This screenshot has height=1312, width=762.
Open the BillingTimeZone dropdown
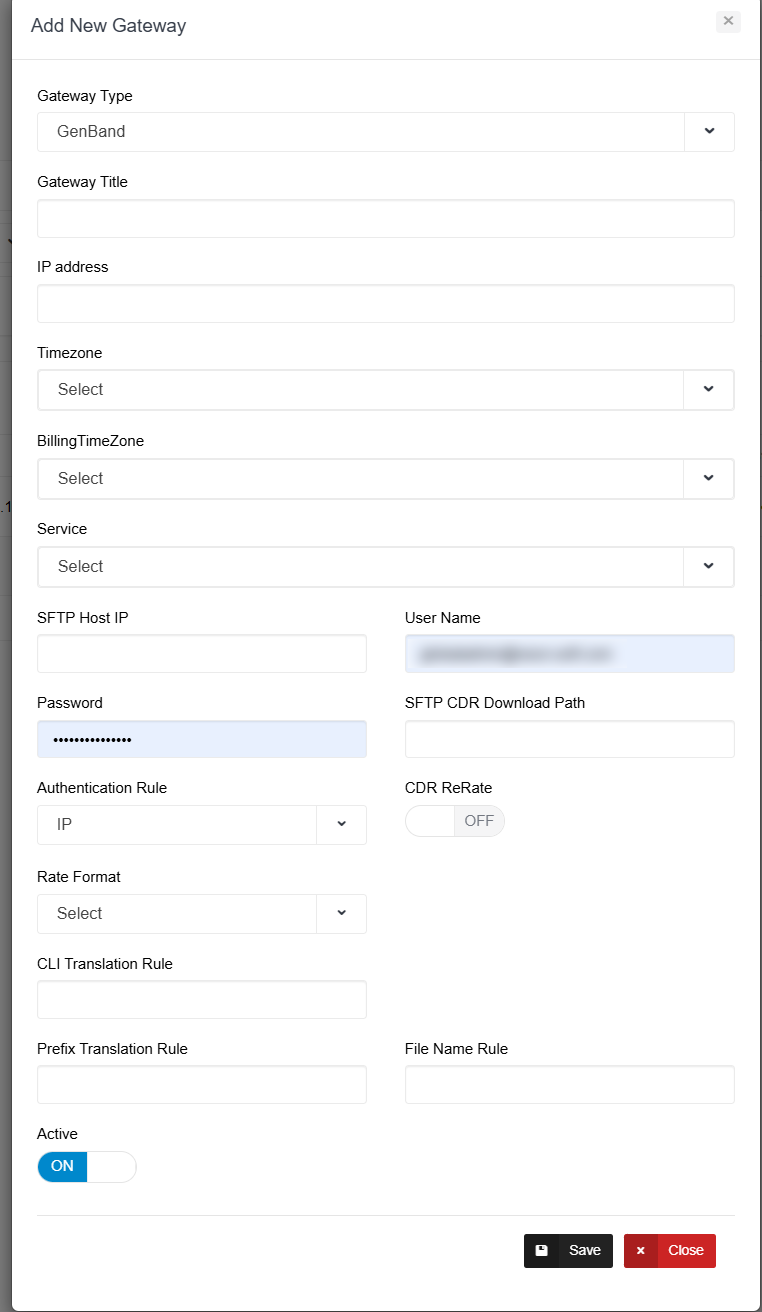point(709,478)
